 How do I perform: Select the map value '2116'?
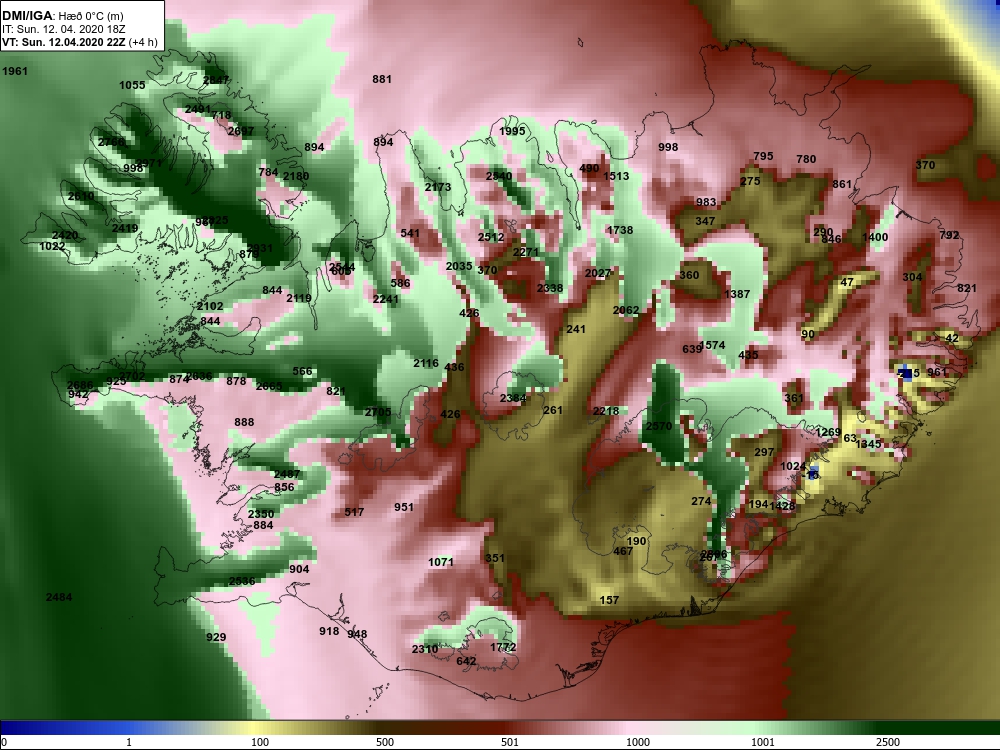(426, 363)
